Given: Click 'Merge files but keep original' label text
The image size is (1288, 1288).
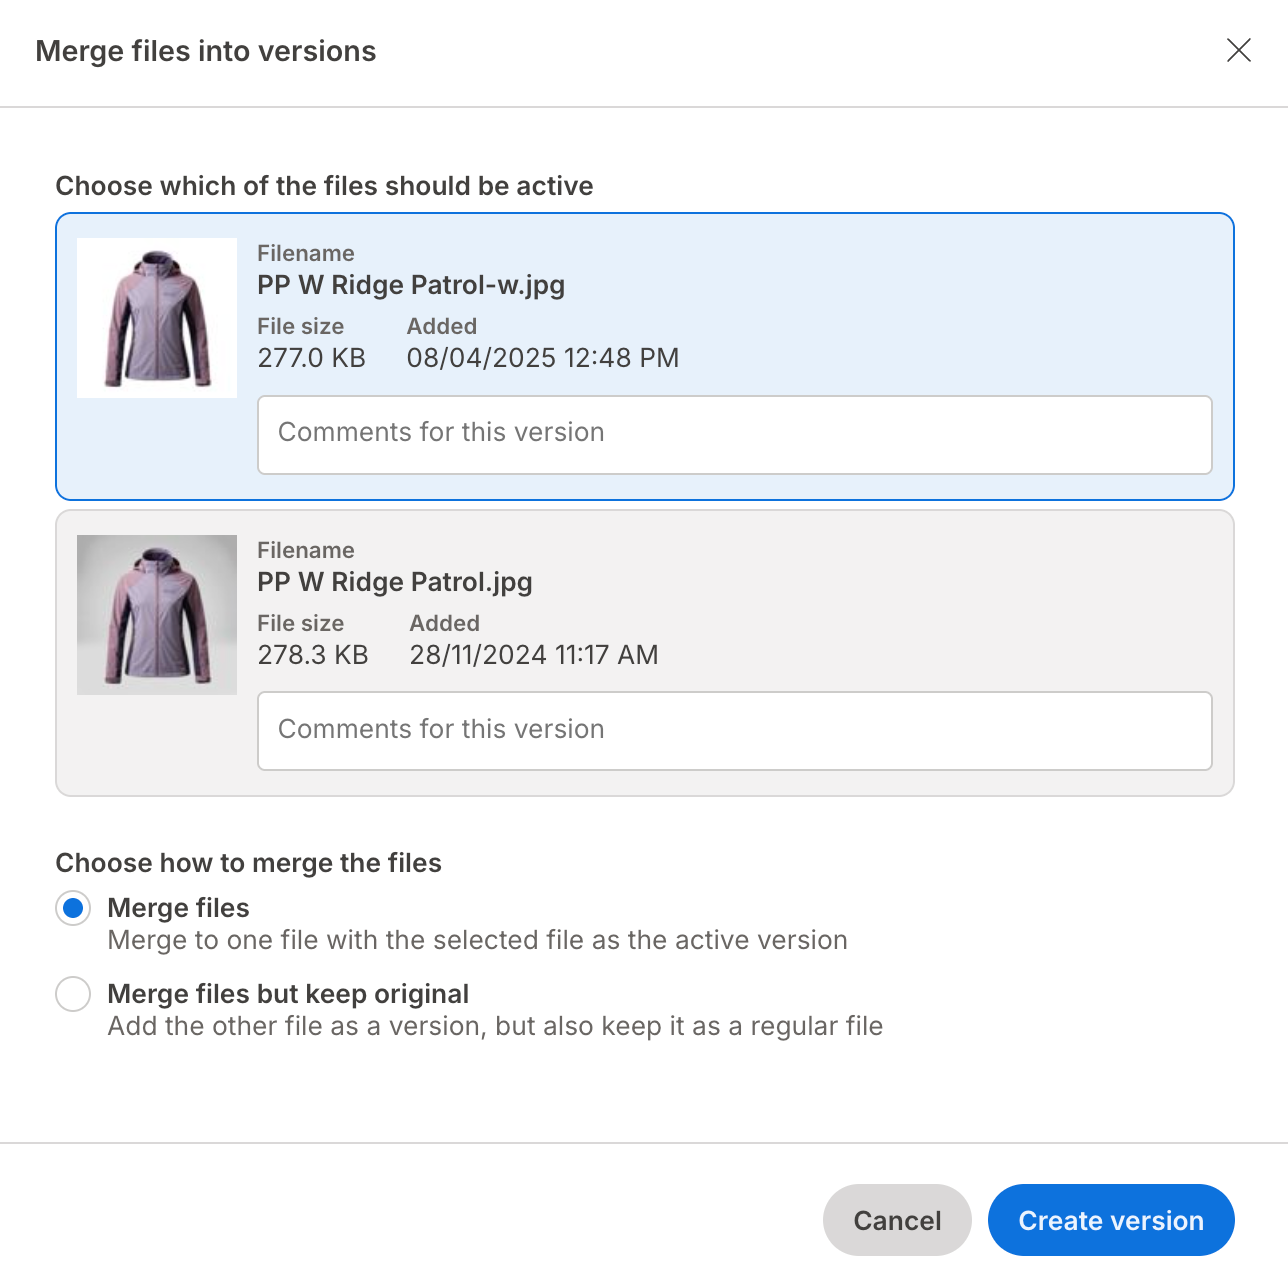Looking at the screenshot, I should point(288,994).
